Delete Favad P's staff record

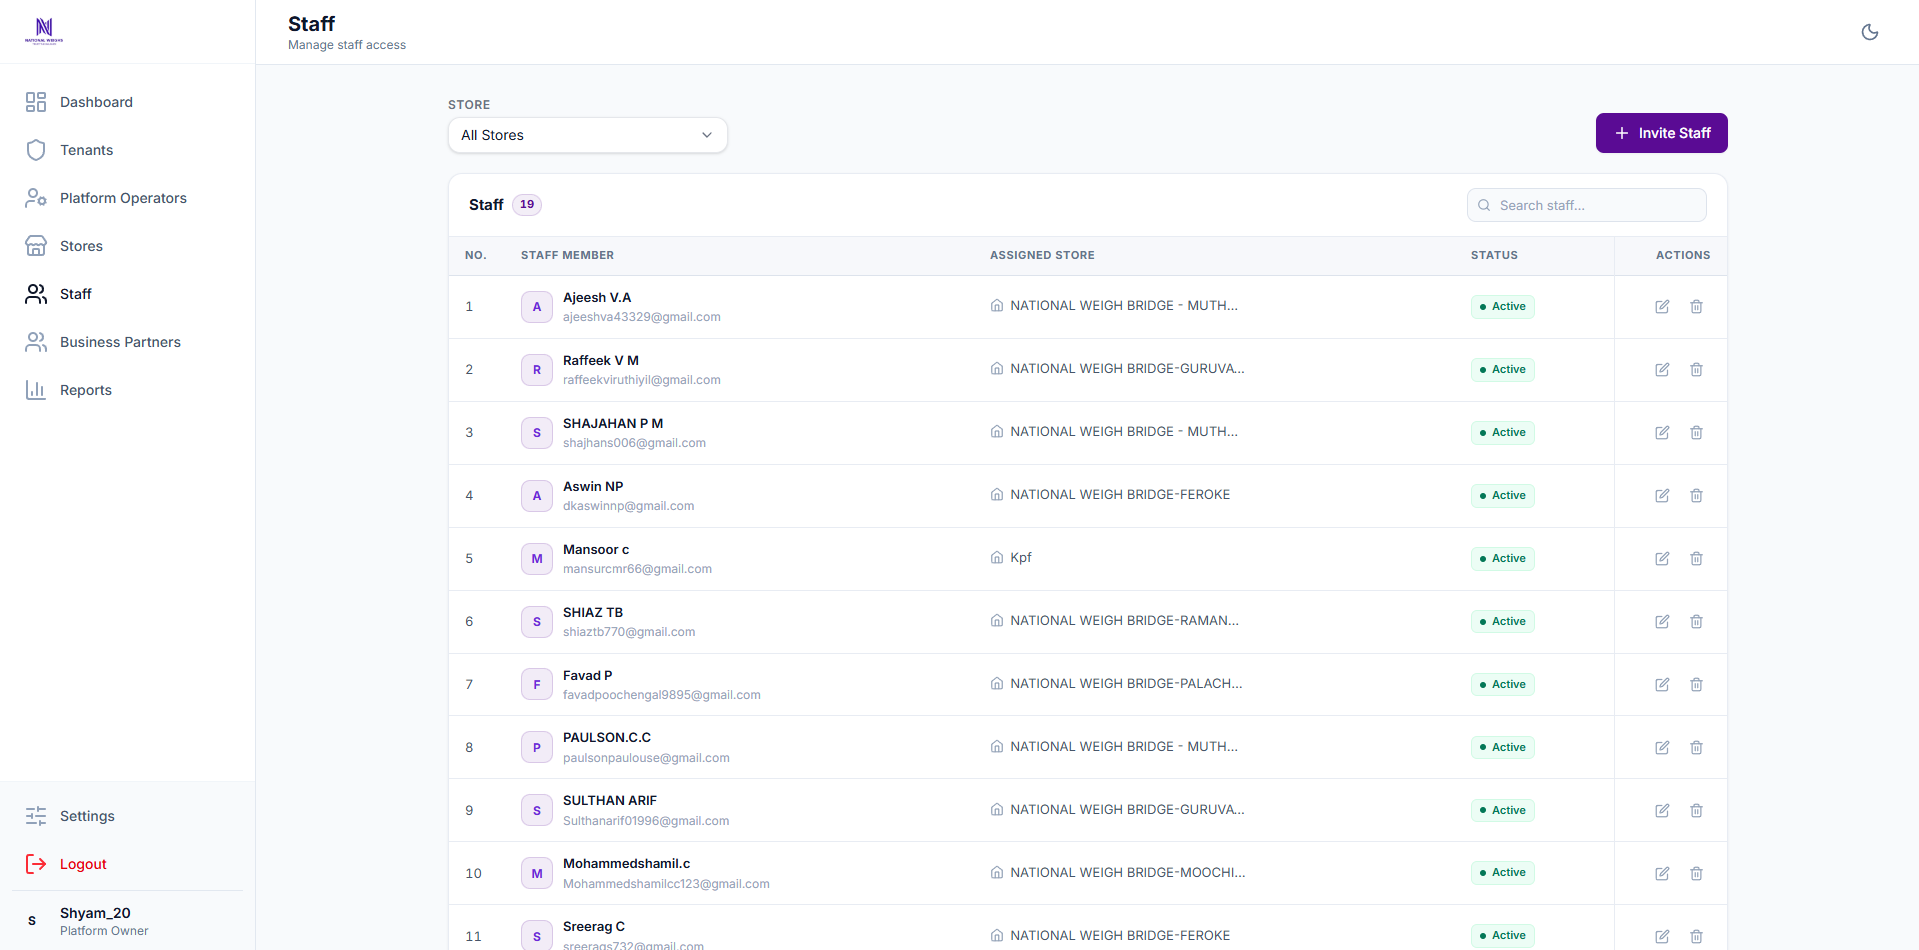click(x=1696, y=685)
